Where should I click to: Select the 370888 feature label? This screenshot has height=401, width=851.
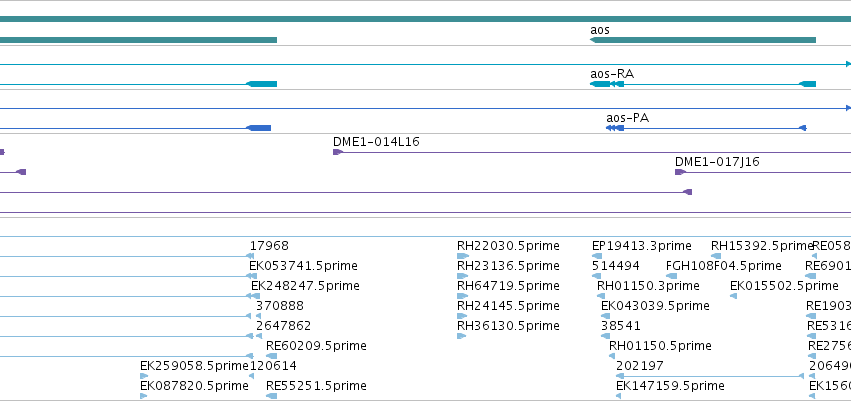coord(280,306)
